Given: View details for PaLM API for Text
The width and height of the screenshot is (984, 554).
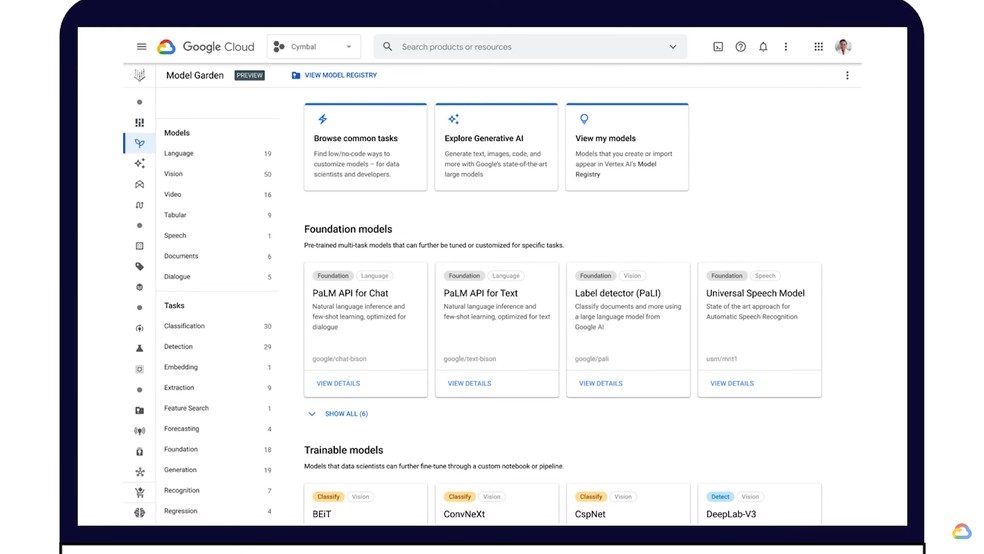Looking at the screenshot, I should [469, 383].
